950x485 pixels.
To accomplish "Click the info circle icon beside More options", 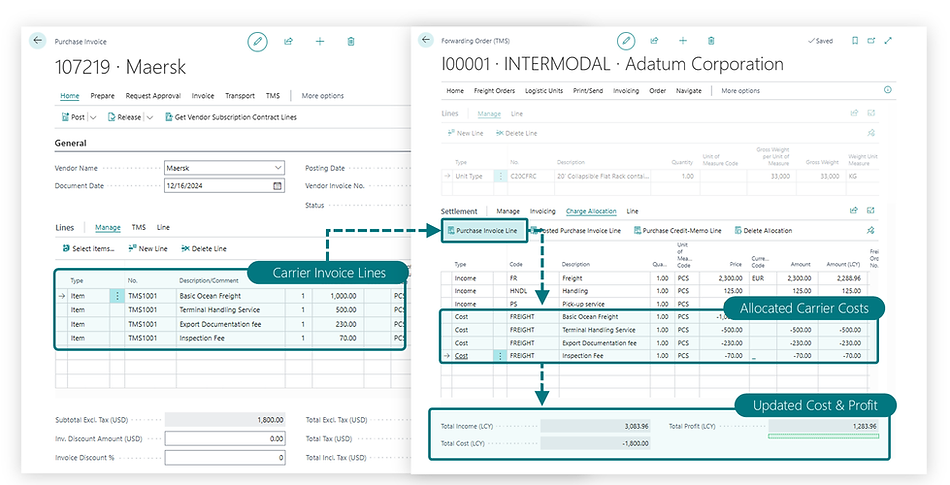I will (x=888, y=90).
